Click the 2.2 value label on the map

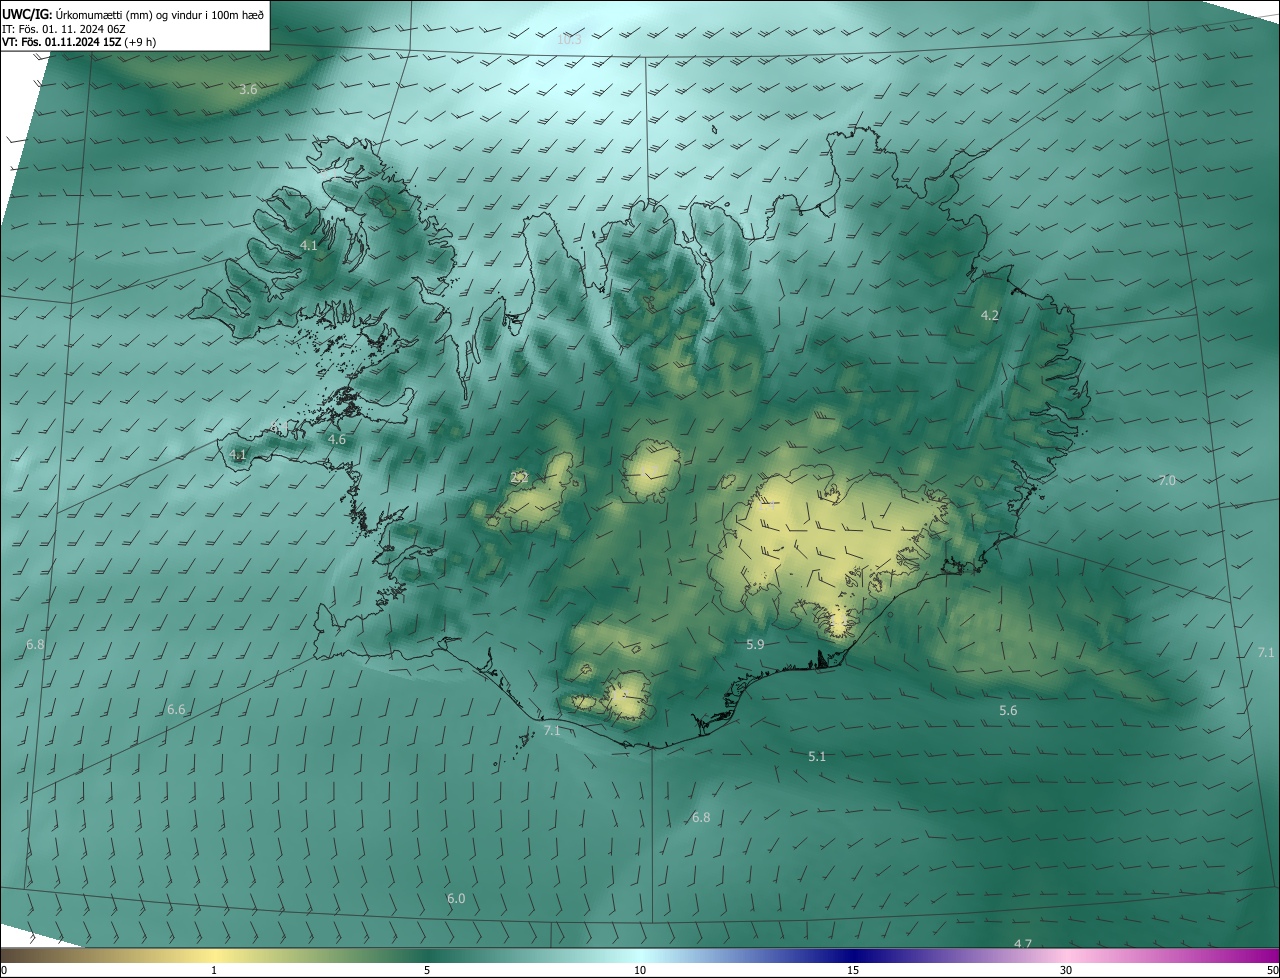click(519, 478)
